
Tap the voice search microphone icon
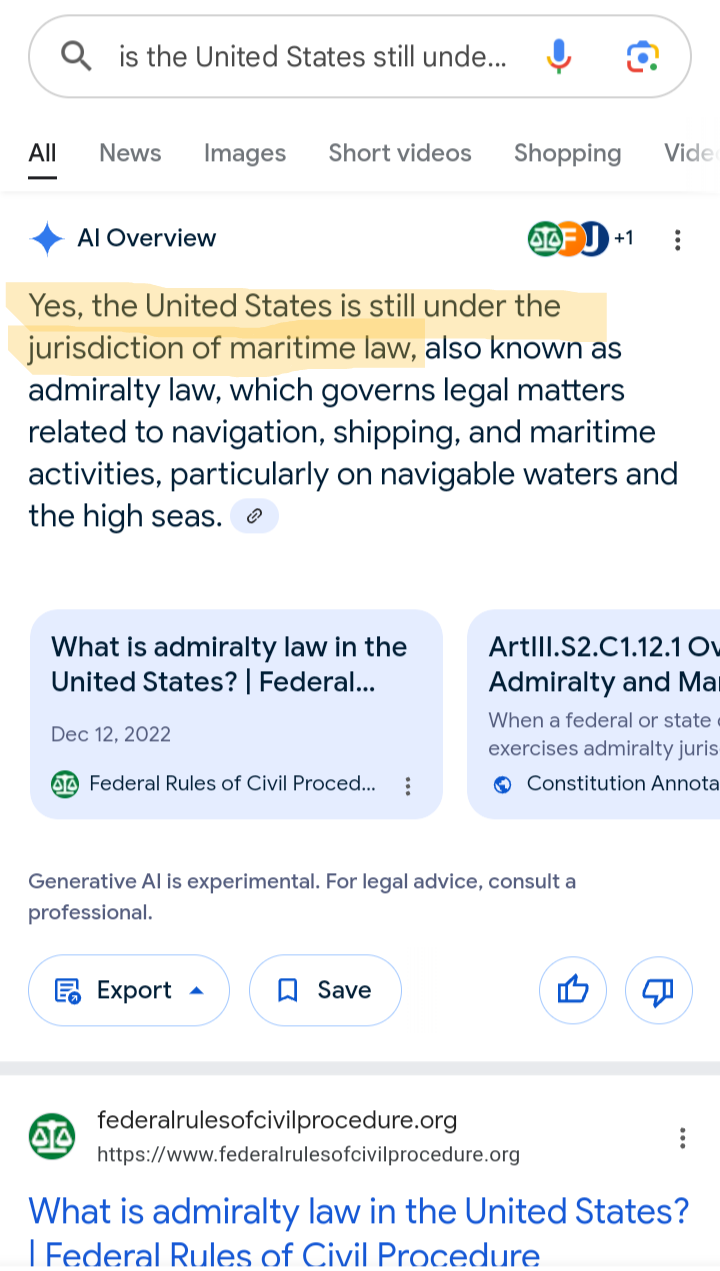point(559,56)
